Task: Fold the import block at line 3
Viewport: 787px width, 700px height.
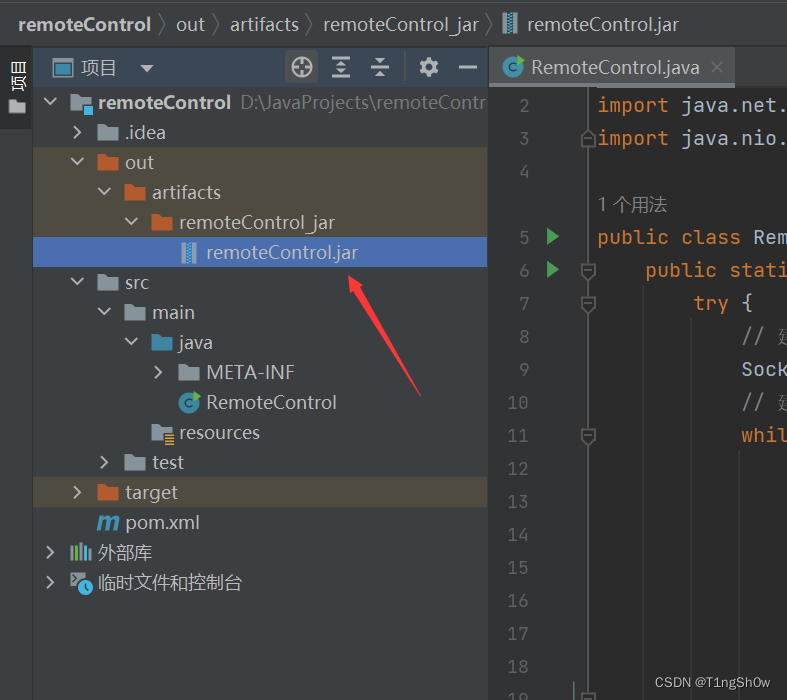Action: click(588, 138)
